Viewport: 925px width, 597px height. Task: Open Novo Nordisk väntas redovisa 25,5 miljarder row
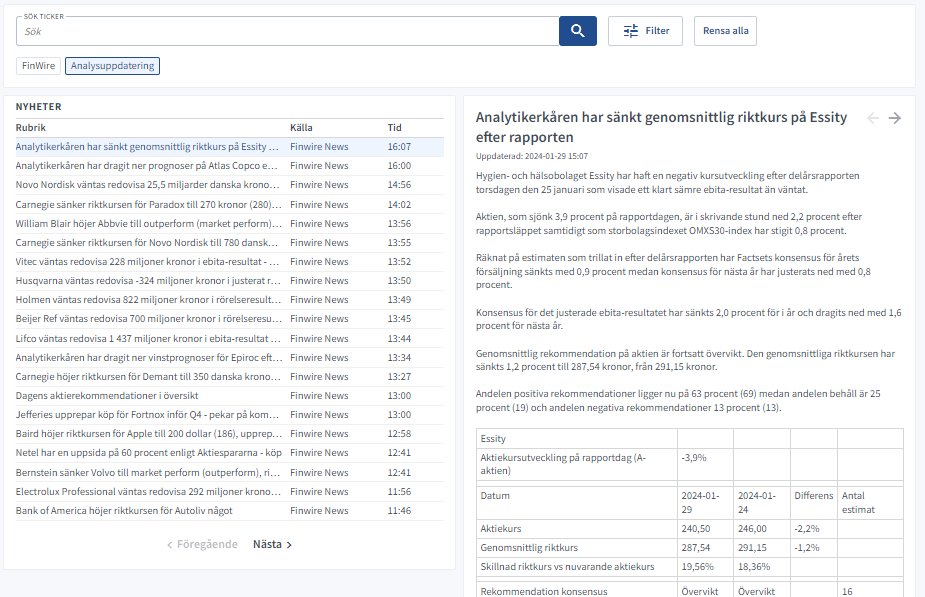point(229,185)
